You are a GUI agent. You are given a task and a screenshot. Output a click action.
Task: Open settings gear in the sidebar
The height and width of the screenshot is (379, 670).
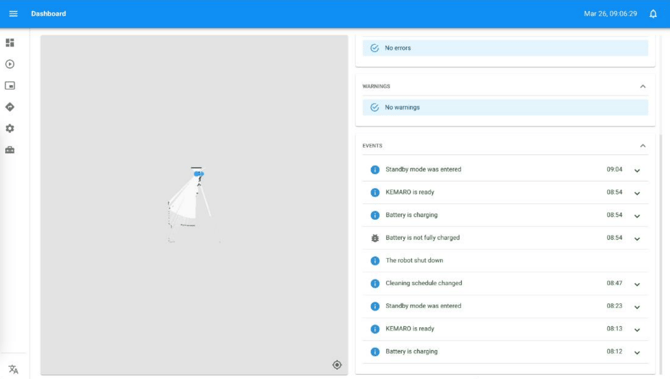pos(10,128)
